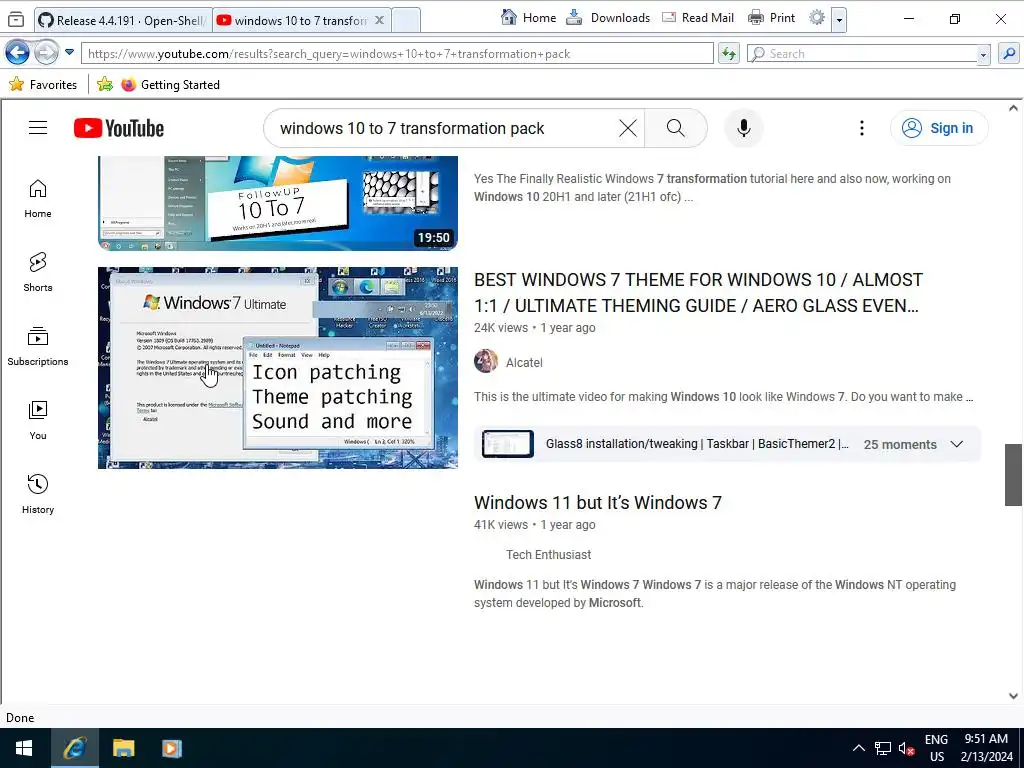Open the YouTube three-dot settings menu

(x=861, y=128)
